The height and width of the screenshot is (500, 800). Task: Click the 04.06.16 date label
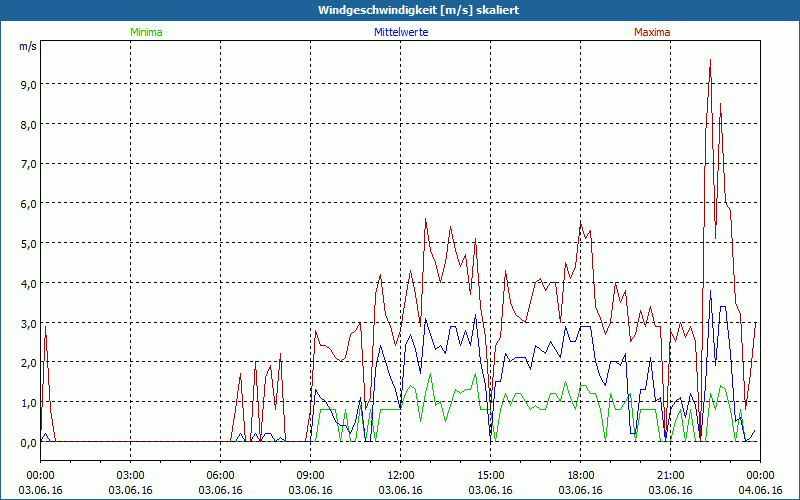(x=760, y=490)
